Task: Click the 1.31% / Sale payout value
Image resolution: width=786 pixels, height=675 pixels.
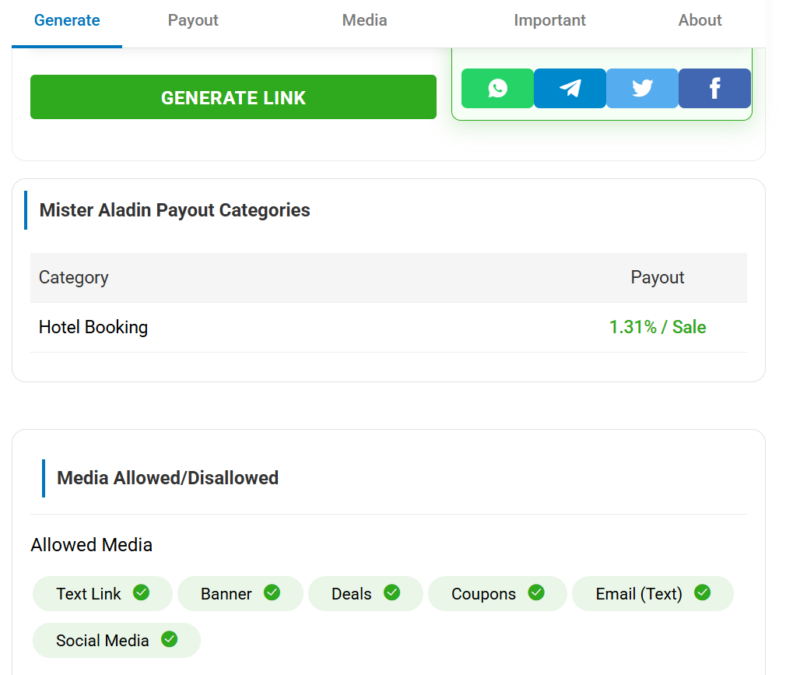Action: (657, 327)
